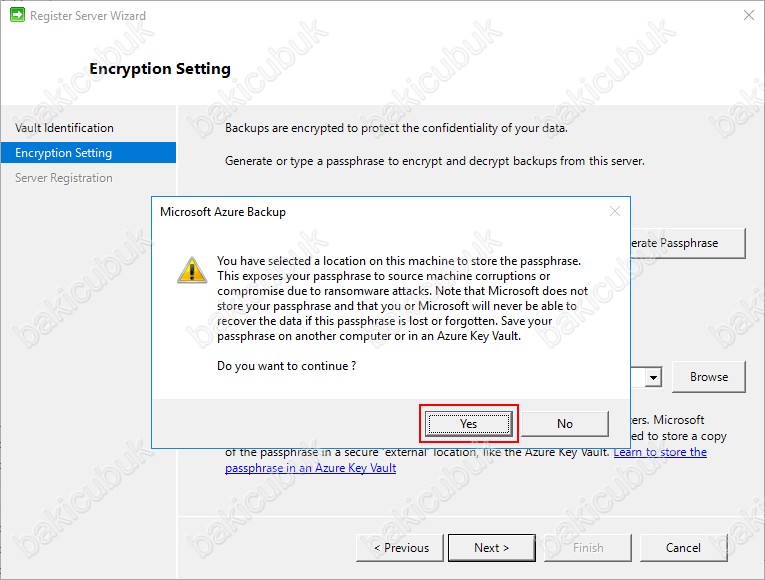Screen dimensions: 765x580
Task: Click the Microsoft Azure Backup title bar
Action: pyautogui.click(x=381, y=211)
